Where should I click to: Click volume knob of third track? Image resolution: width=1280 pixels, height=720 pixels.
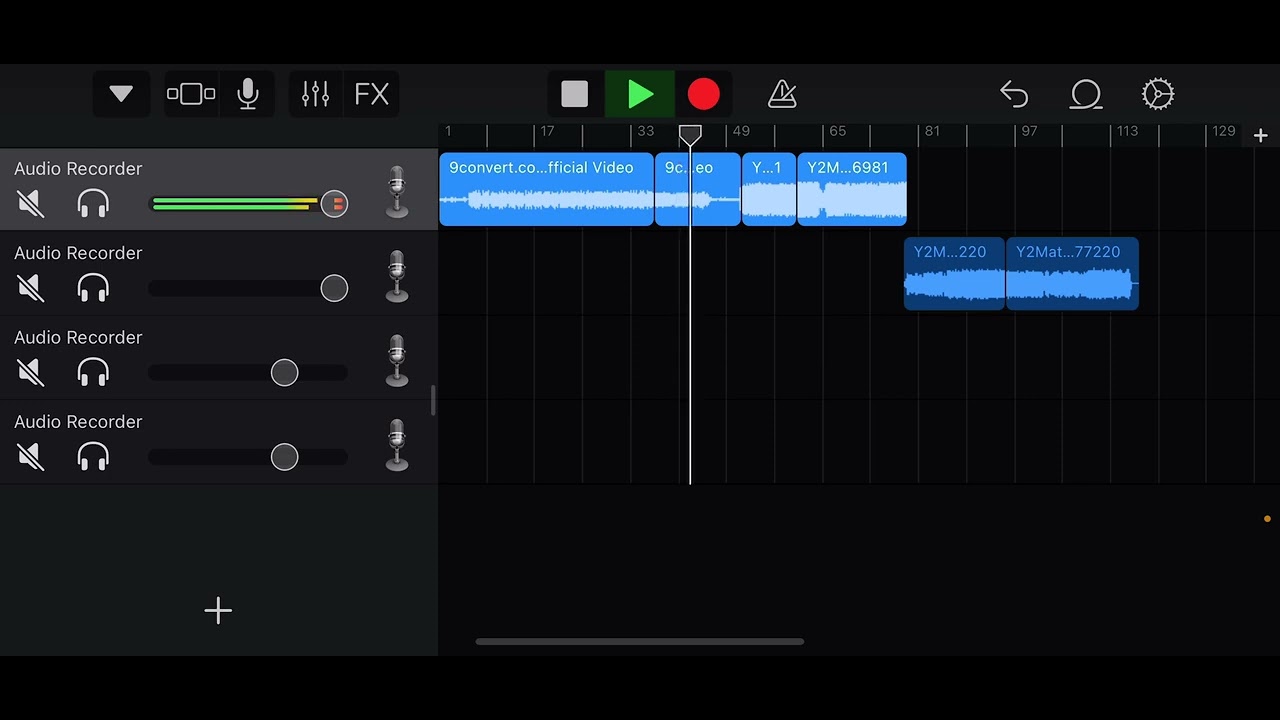[285, 372]
